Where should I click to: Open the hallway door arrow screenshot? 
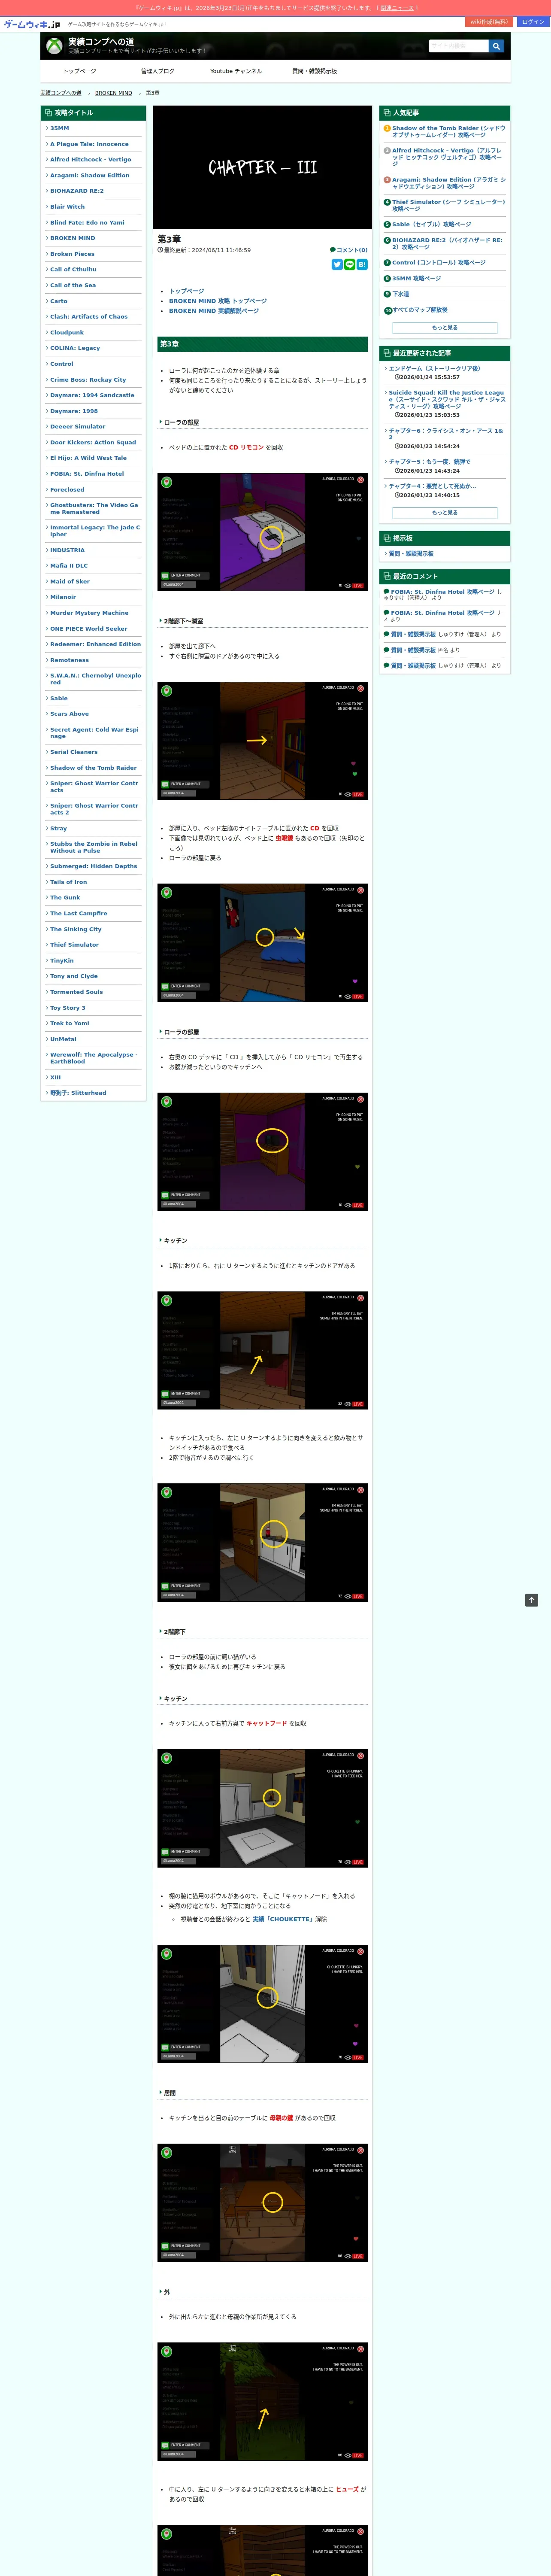pos(262,741)
